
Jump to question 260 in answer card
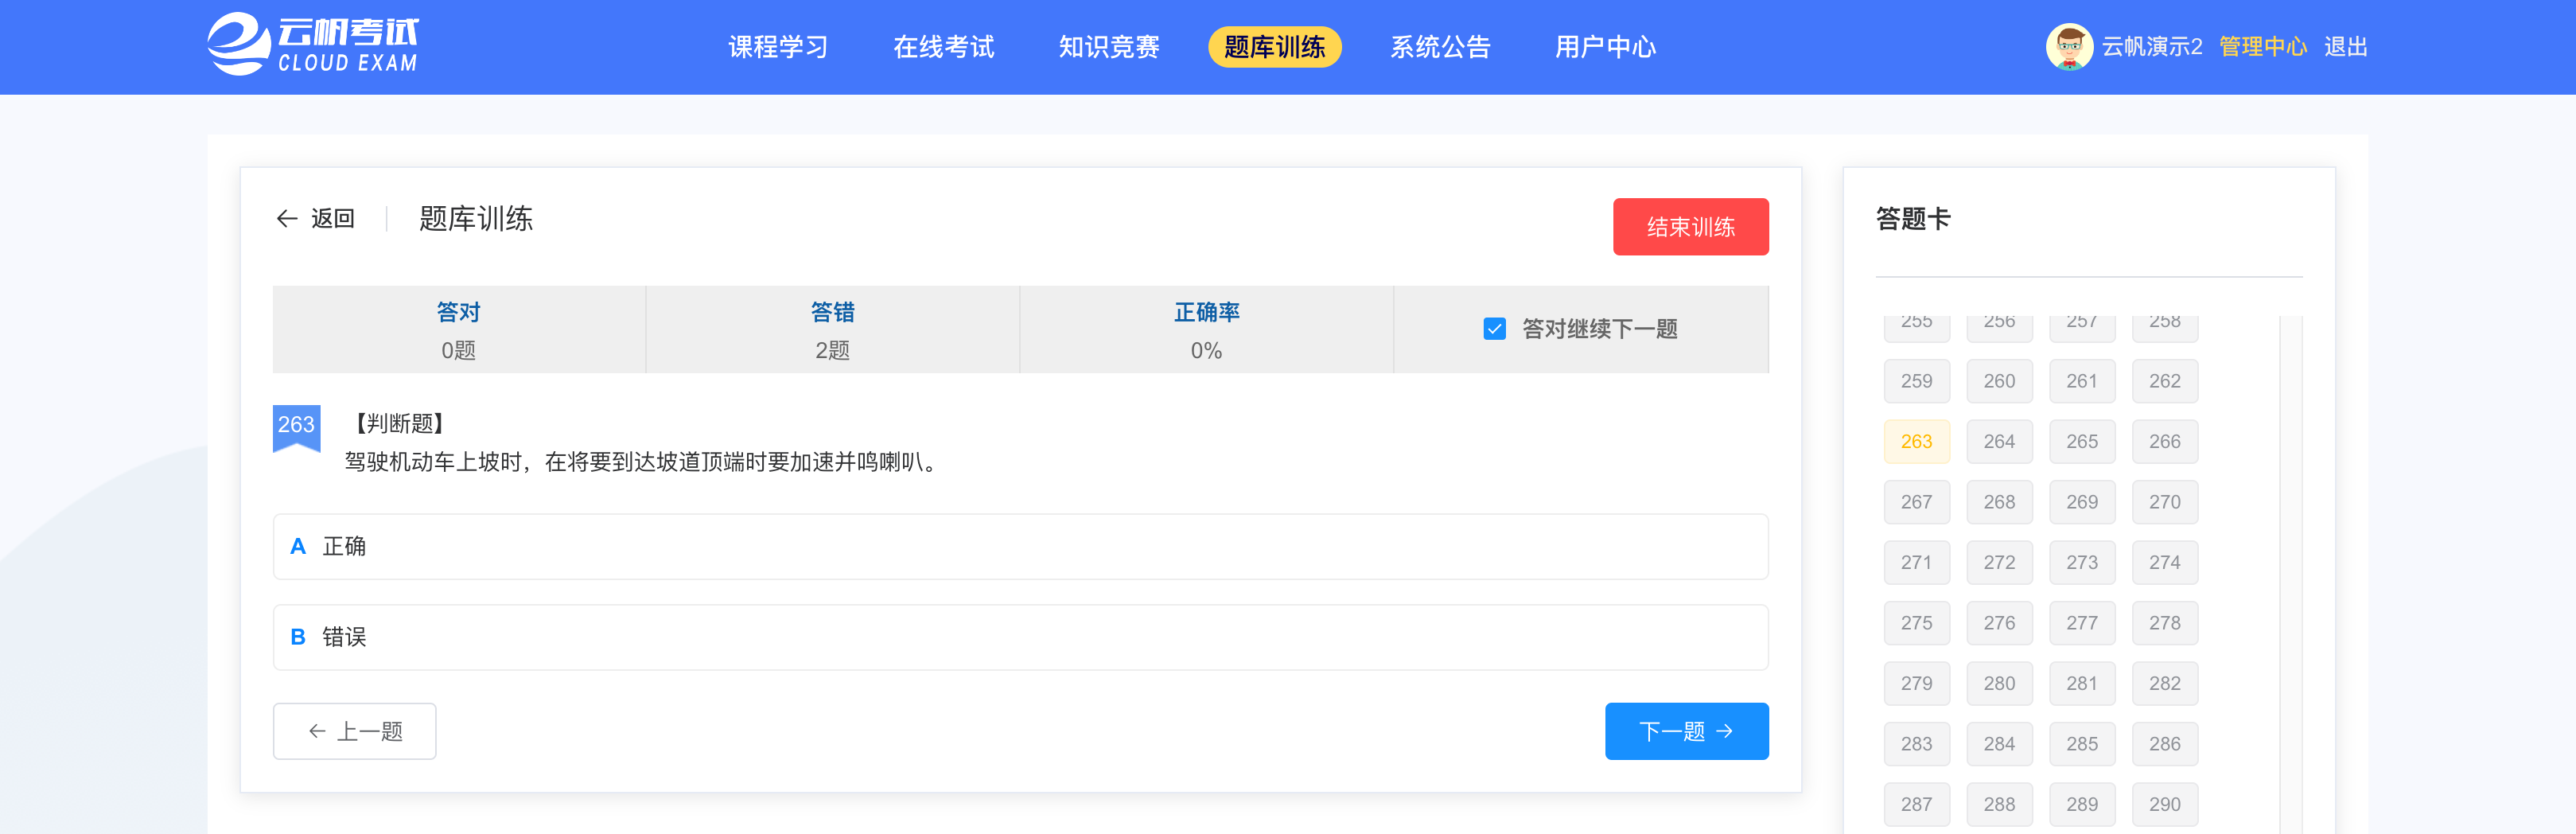[x=1999, y=381]
